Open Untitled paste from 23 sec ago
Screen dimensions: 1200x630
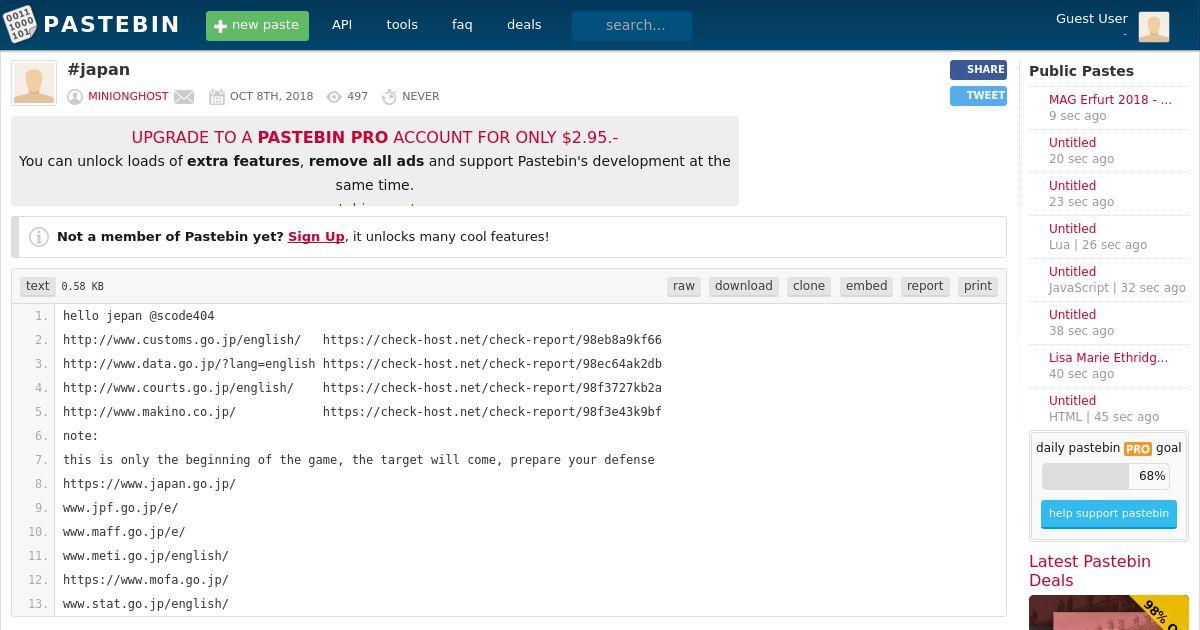point(1072,186)
